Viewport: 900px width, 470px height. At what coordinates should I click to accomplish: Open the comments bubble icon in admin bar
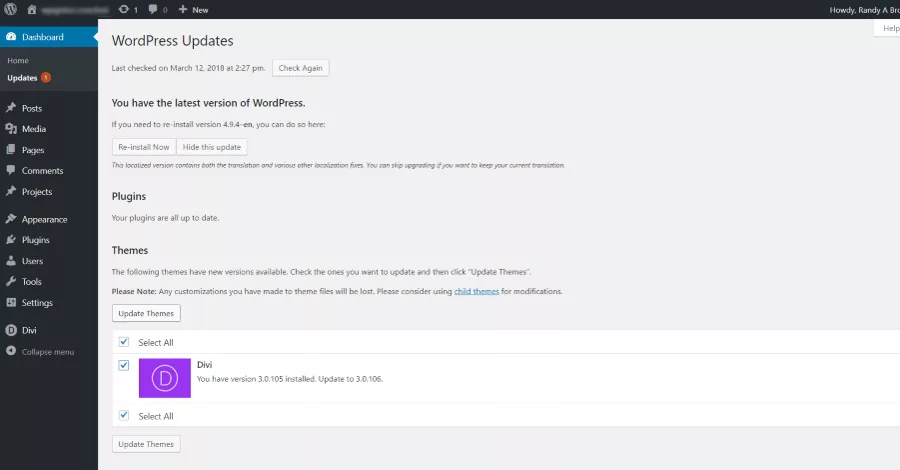coord(153,9)
